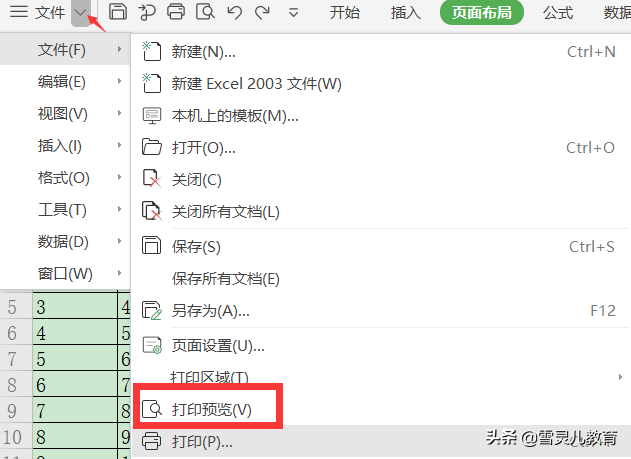Click the floppy icon beside 保存(S)
The height and width of the screenshot is (459, 631).
tap(151, 246)
